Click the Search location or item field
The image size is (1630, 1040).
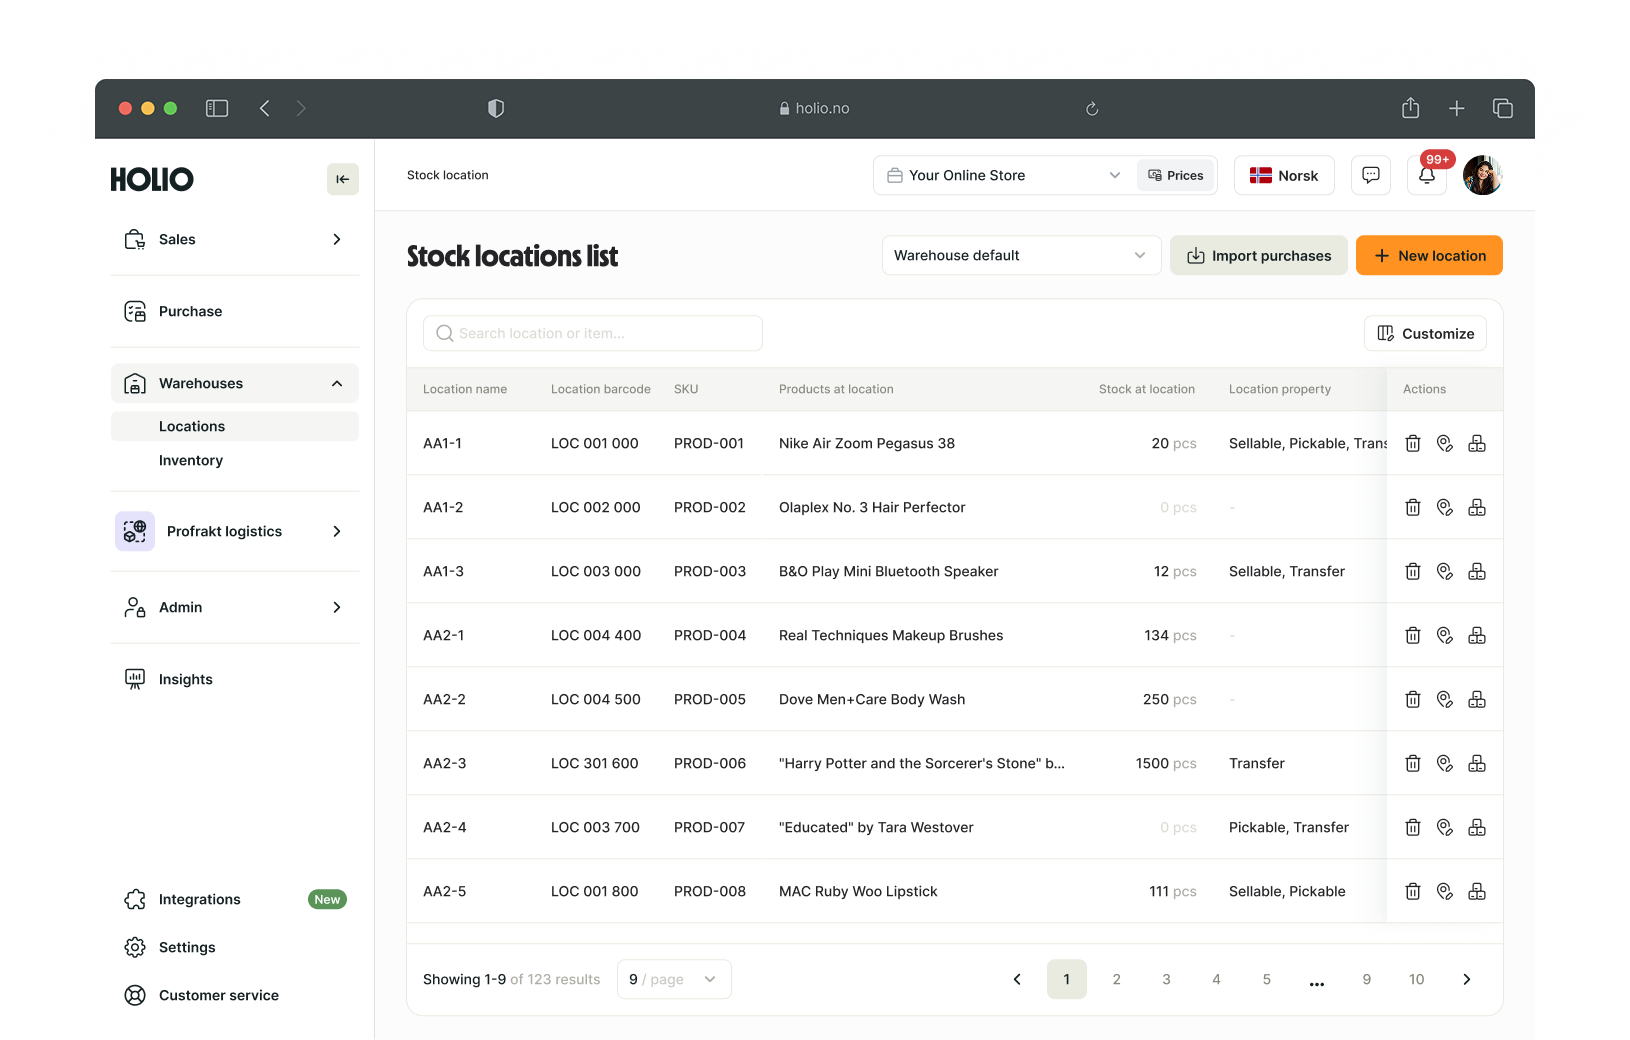(x=593, y=333)
